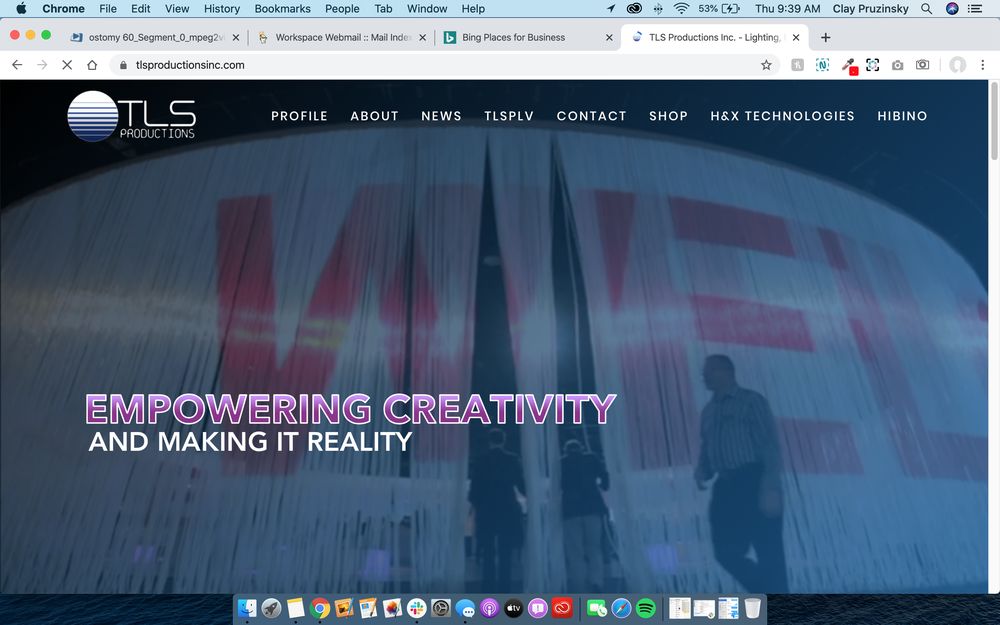Open the Wi-Fi status menu

point(681,9)
